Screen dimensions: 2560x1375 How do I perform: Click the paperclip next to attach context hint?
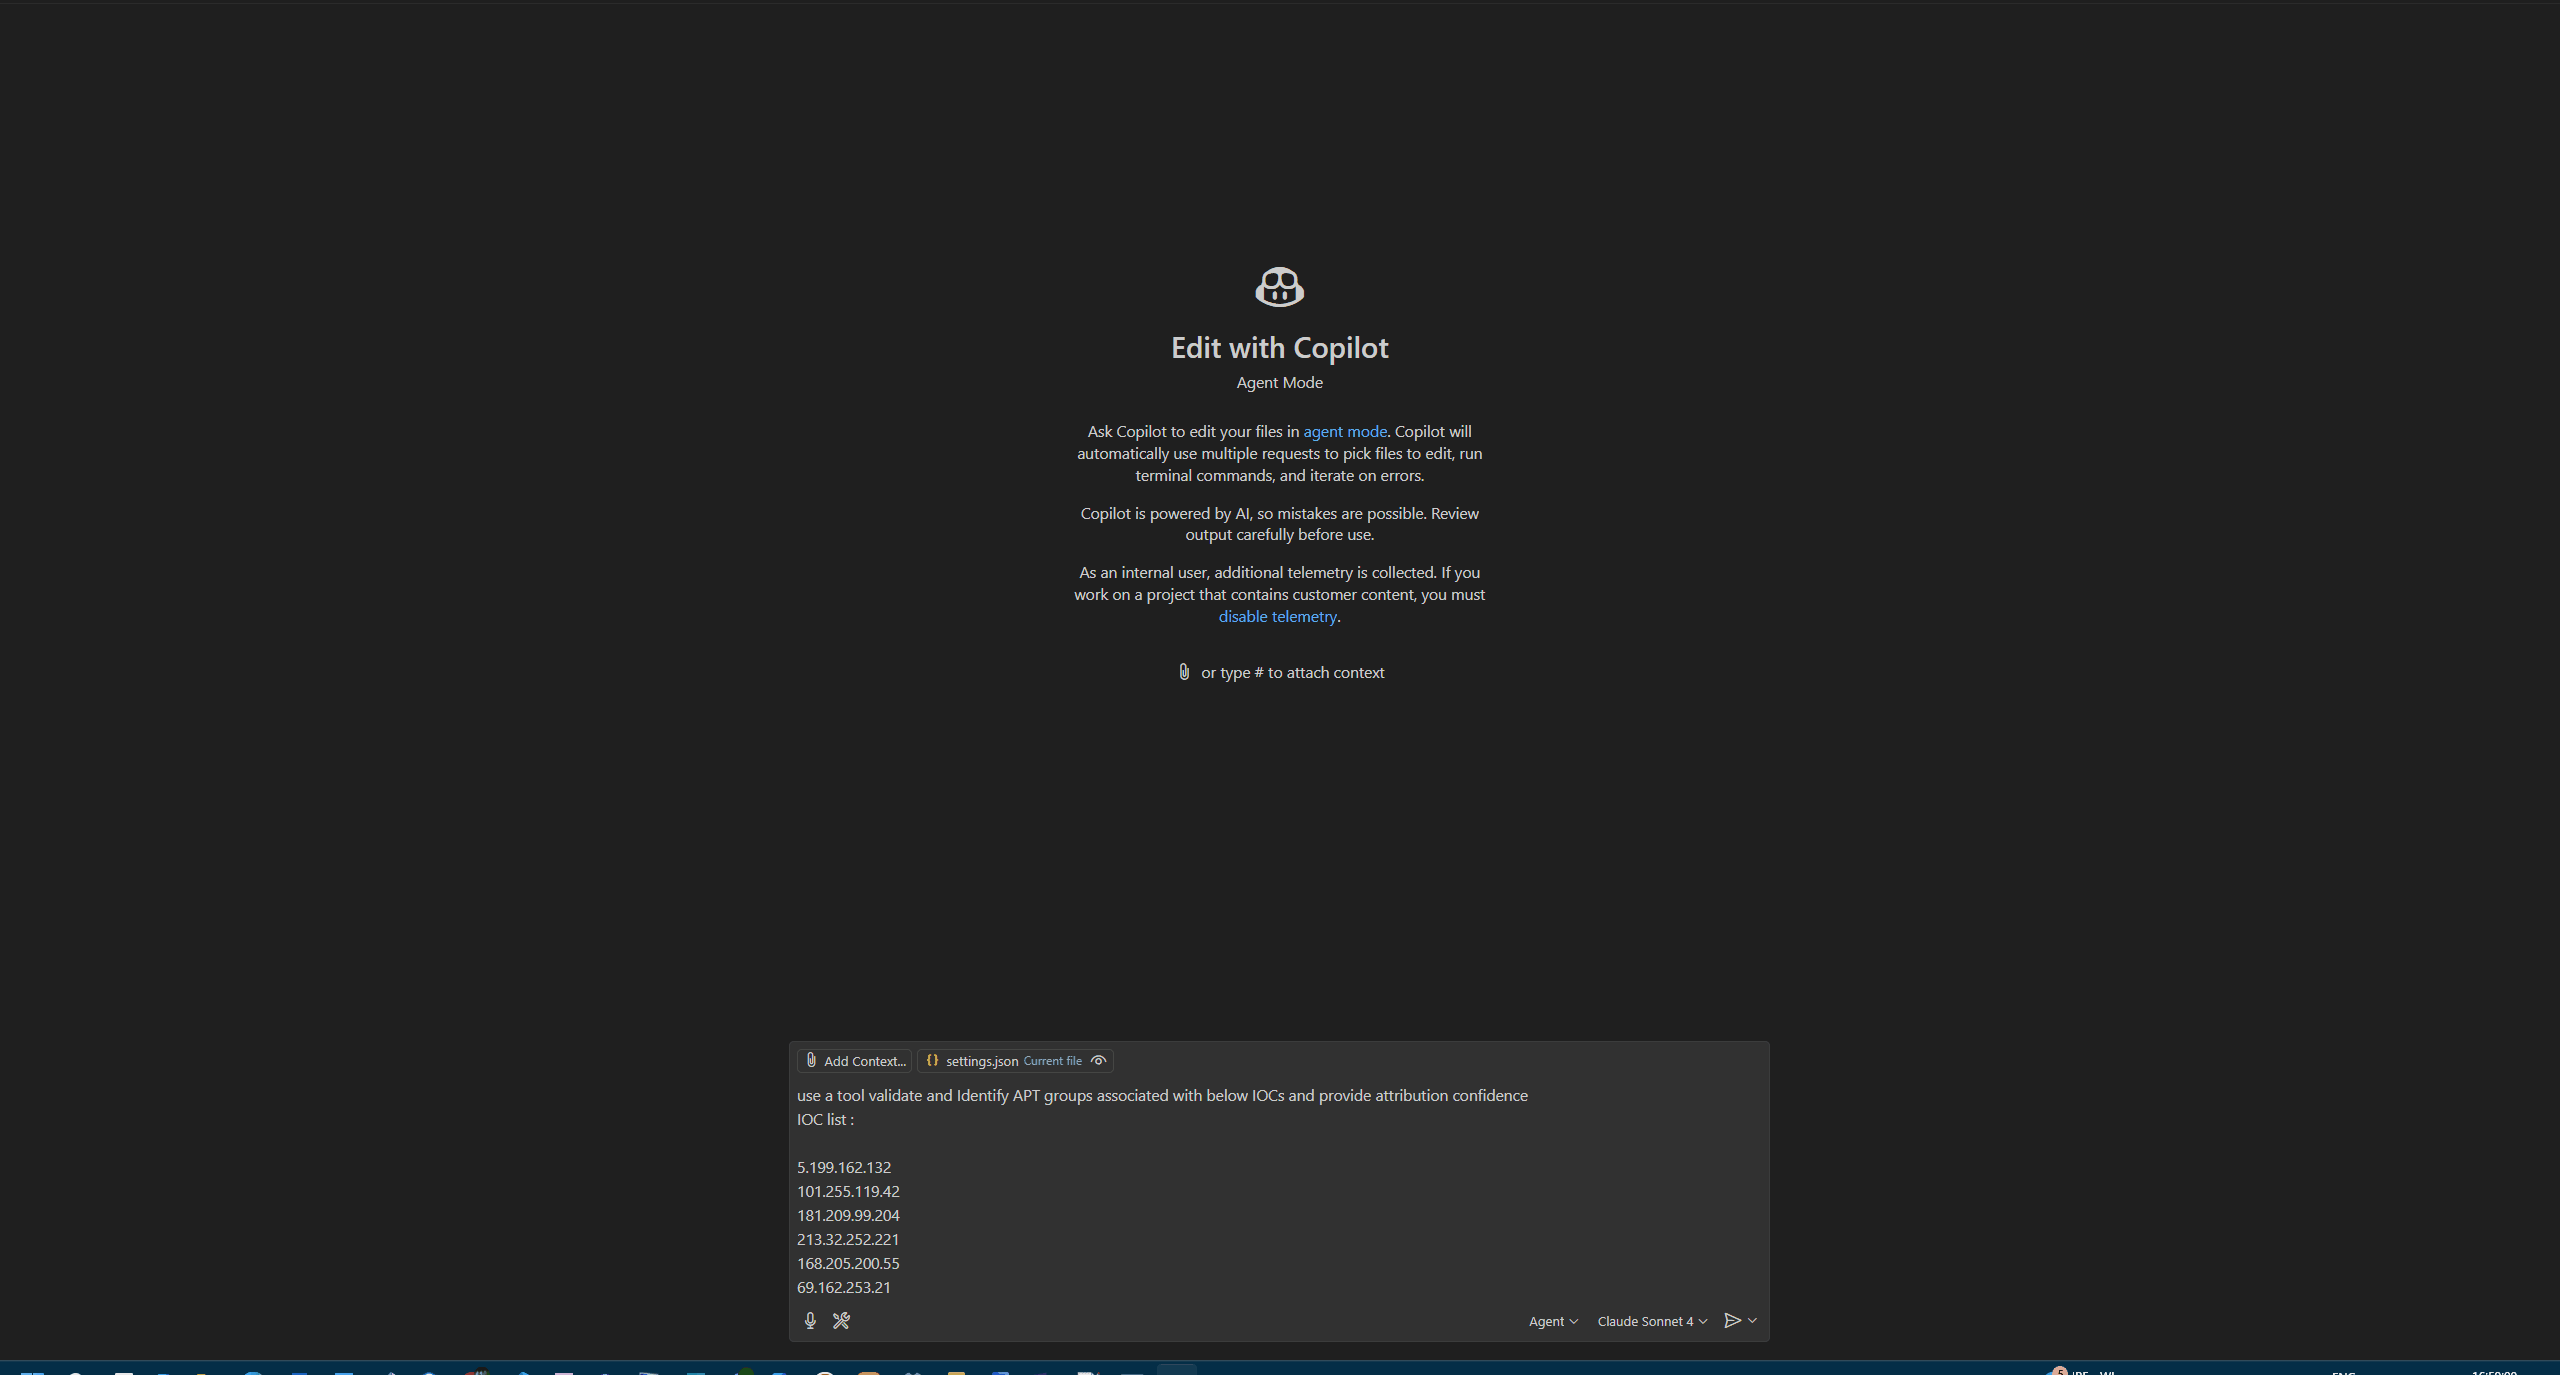[x=1184, y=672]
